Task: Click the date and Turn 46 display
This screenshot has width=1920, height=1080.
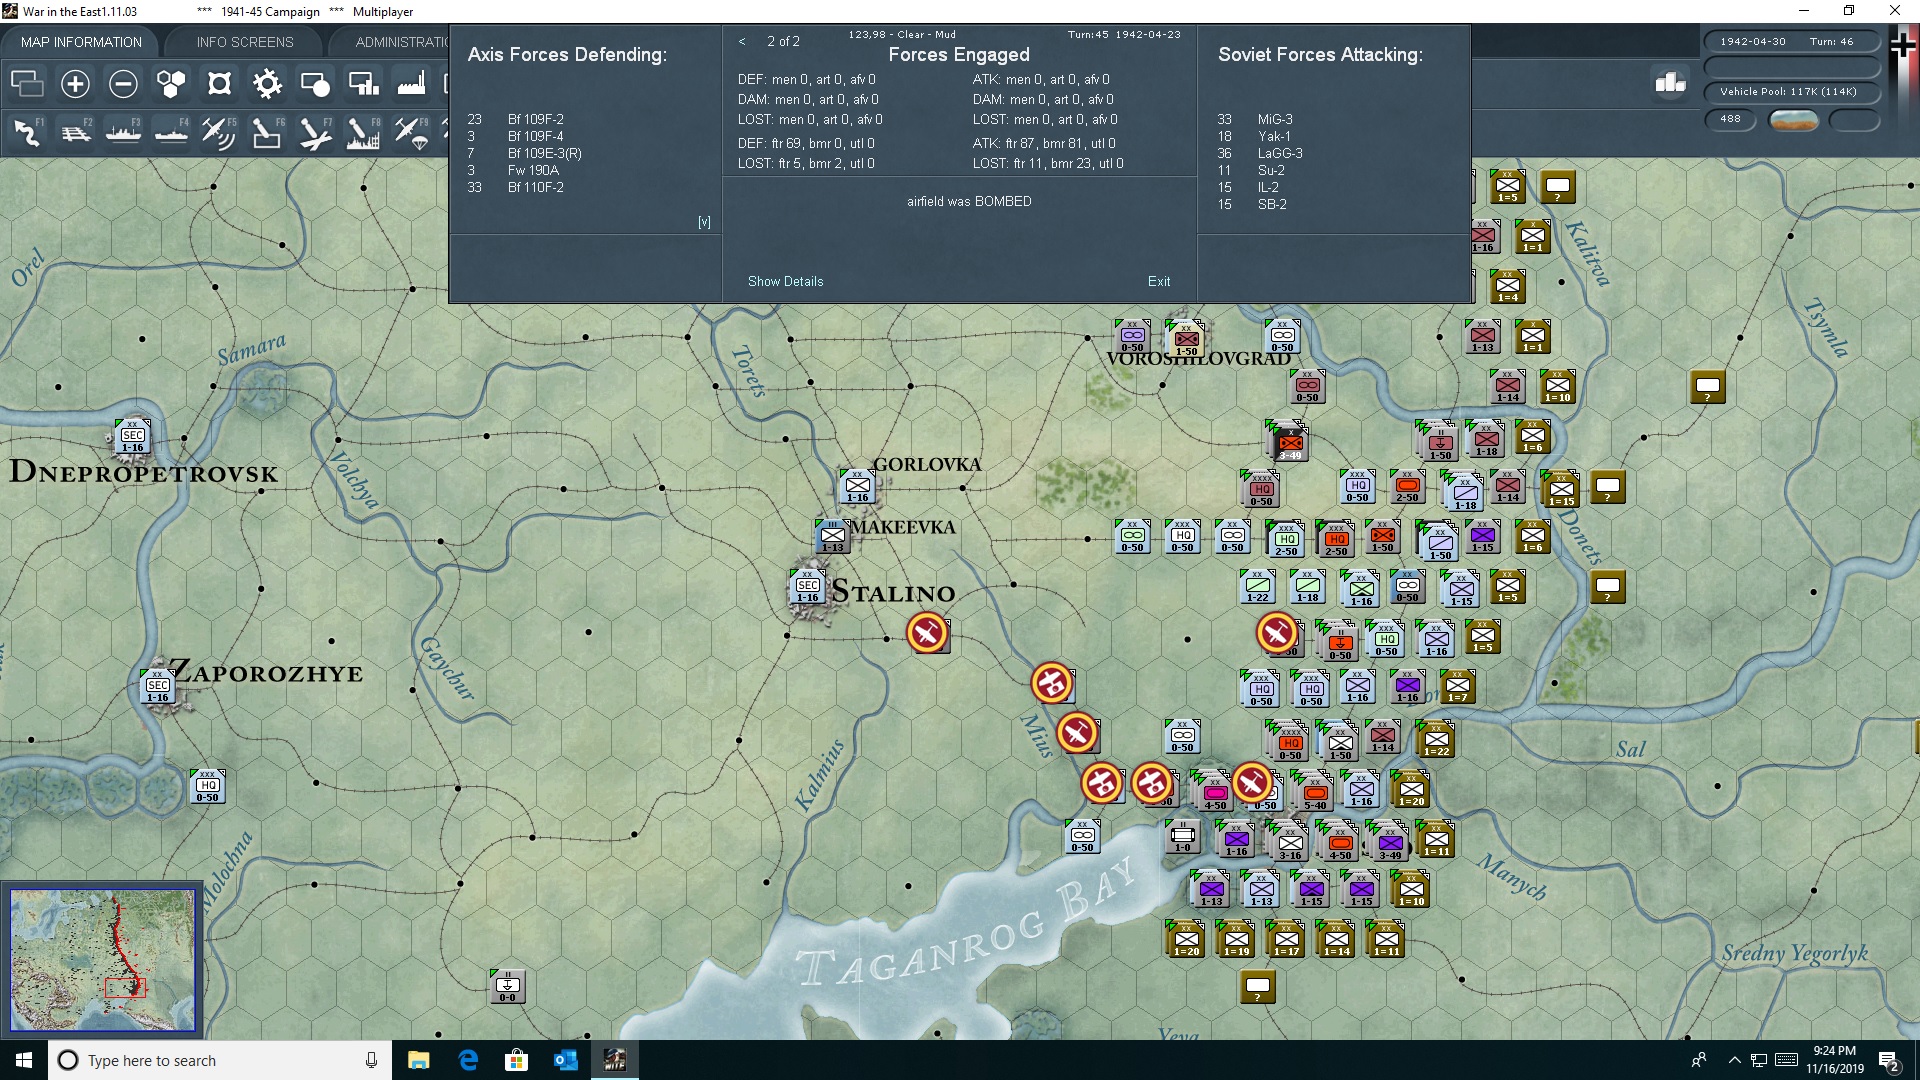Action: click(x=1791, y=41)
